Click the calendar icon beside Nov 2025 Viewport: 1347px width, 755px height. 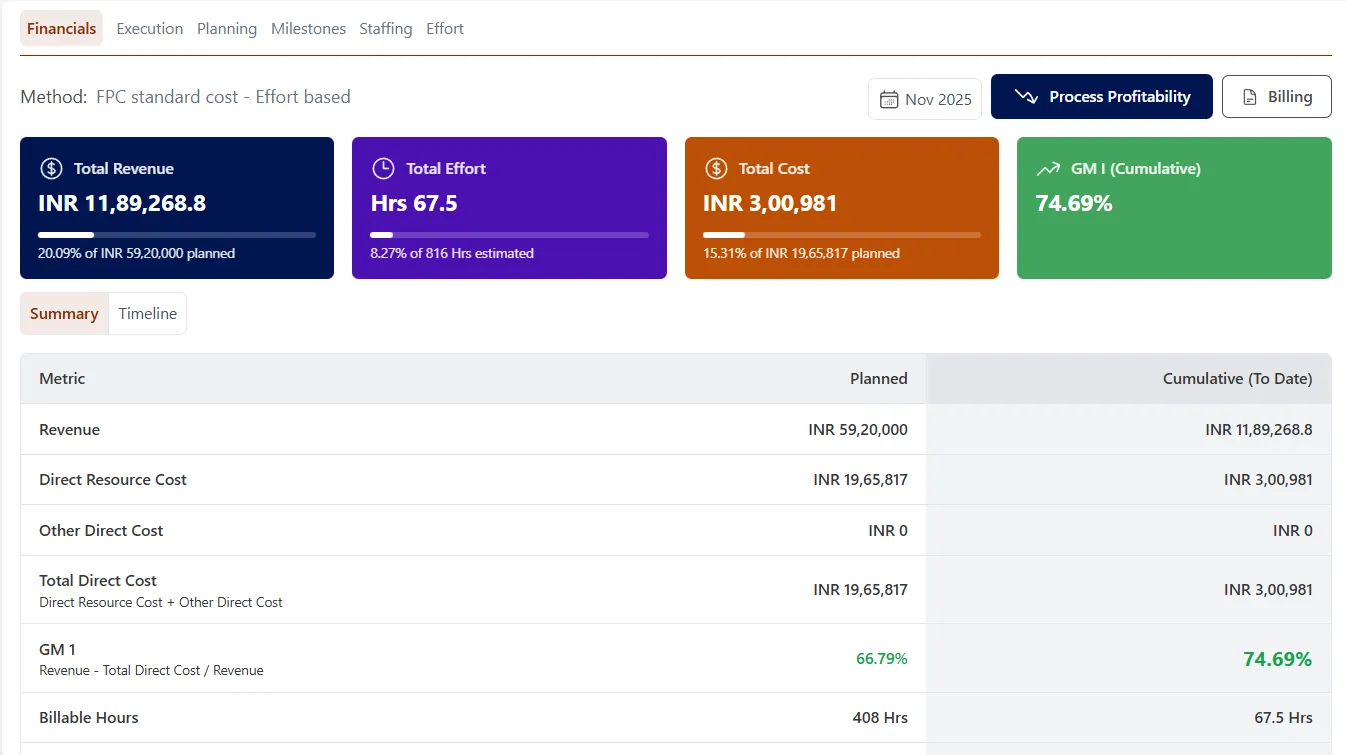pyautogui.click(x=888, y=99)
